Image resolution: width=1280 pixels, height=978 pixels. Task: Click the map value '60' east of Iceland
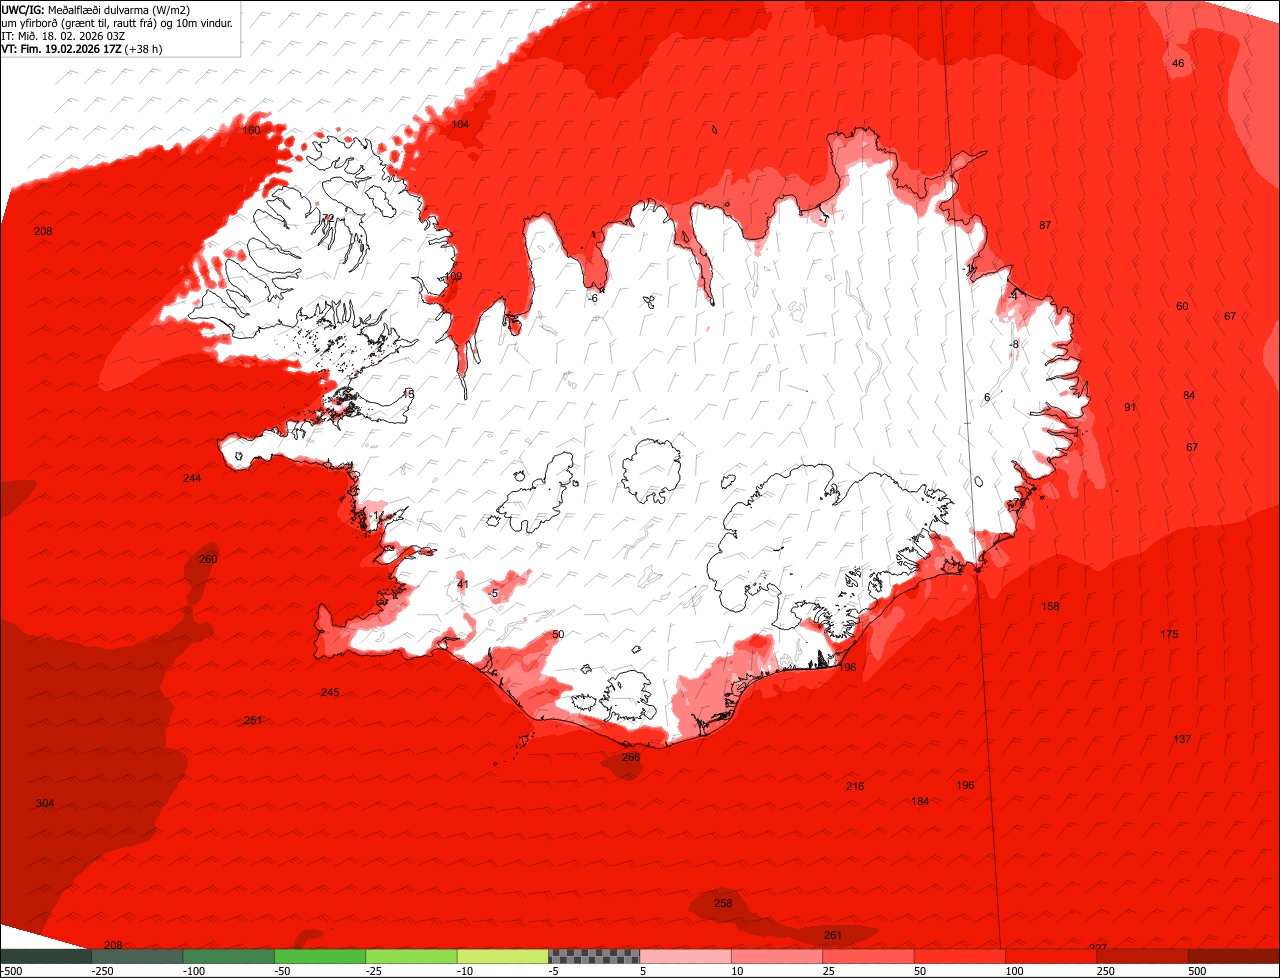[x=1182, y=306]
